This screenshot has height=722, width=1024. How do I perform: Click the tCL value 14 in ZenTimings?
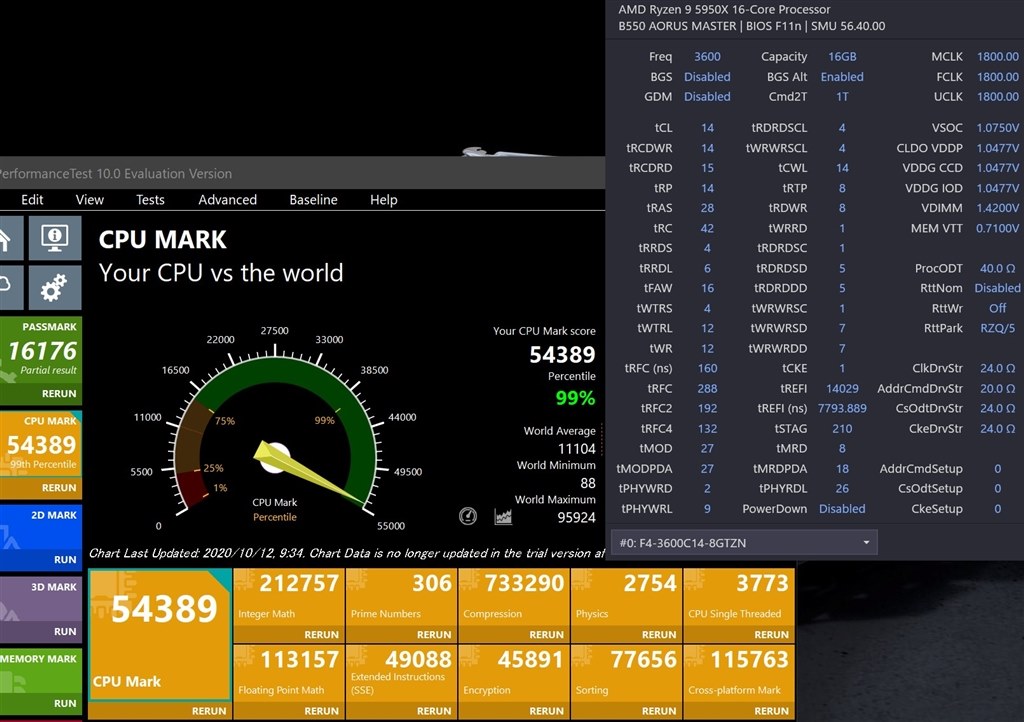point(707,128)
